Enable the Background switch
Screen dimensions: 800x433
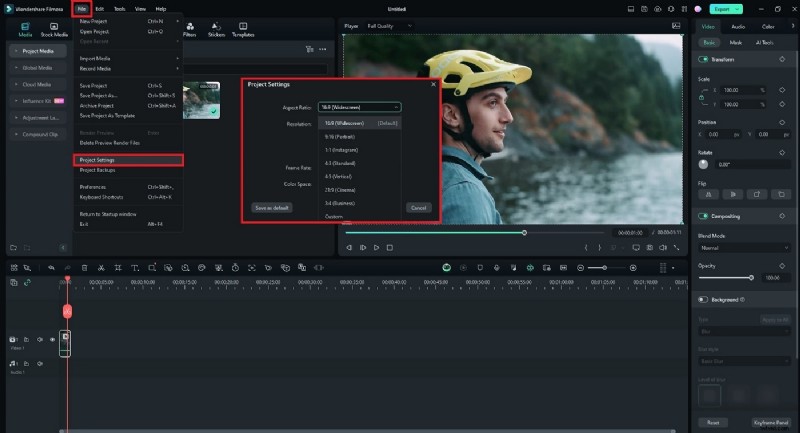pyautogui.click(x=703, y=300)
